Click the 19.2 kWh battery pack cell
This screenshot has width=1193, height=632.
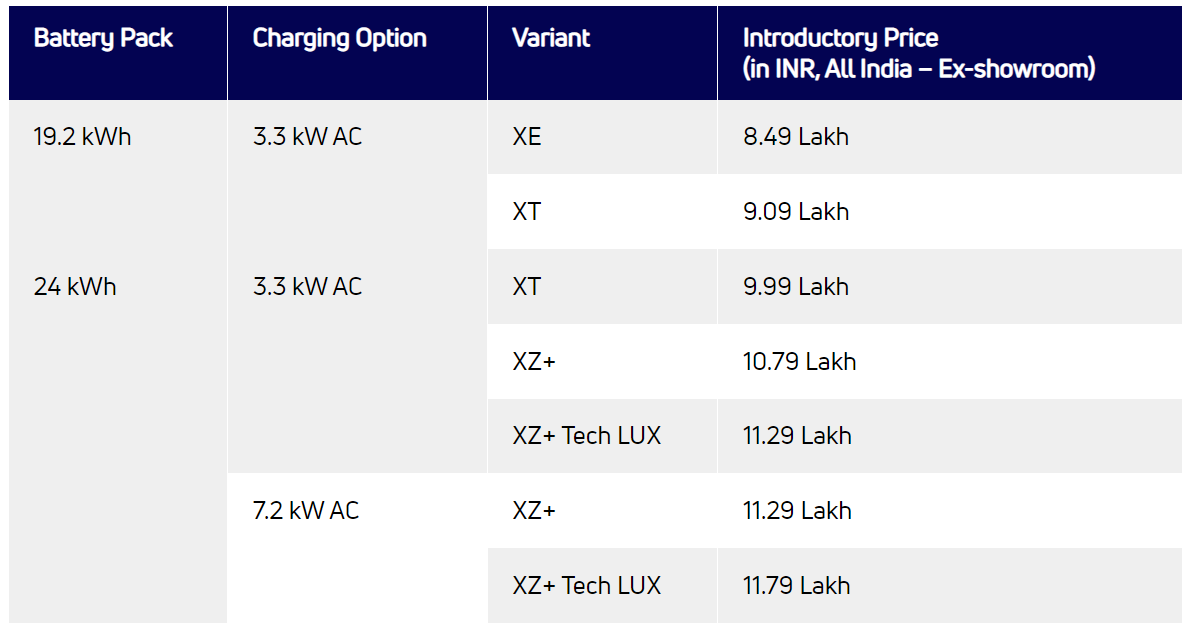tap(82, 137)
